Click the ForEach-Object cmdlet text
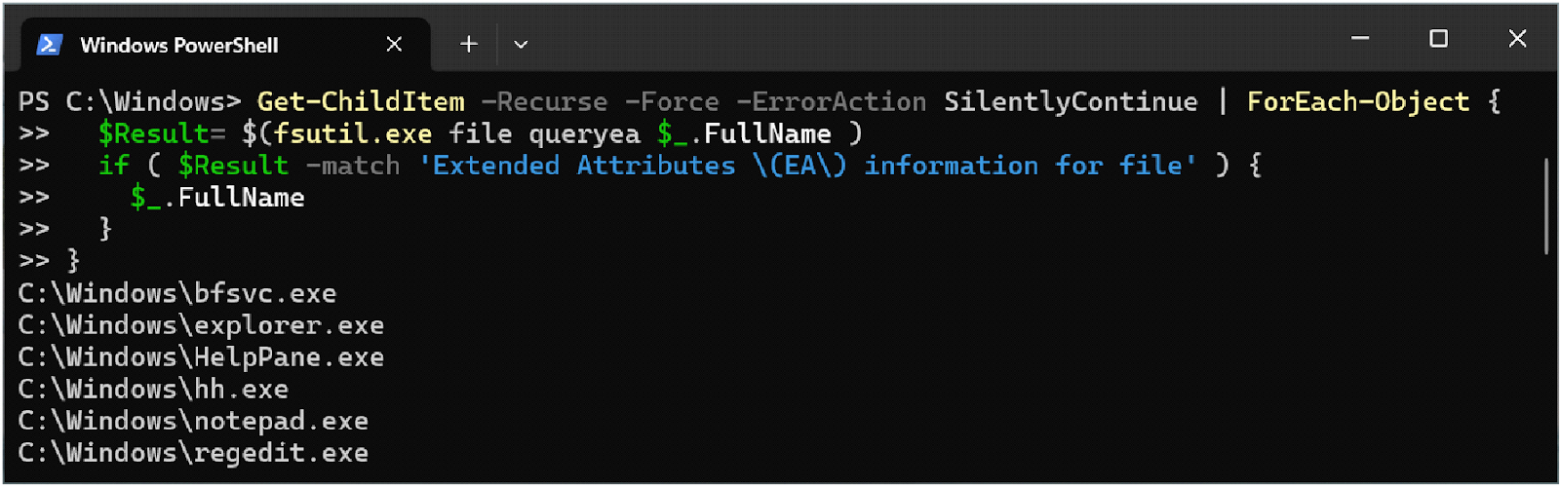 tap(1358, 102)
